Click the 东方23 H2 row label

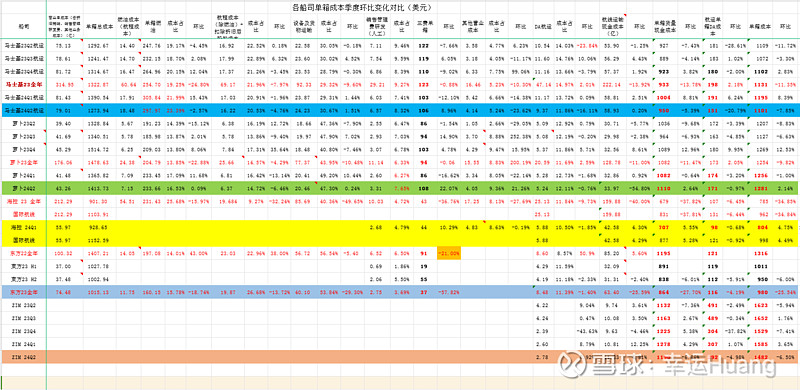pyautogui.click(x=23, y=279)
